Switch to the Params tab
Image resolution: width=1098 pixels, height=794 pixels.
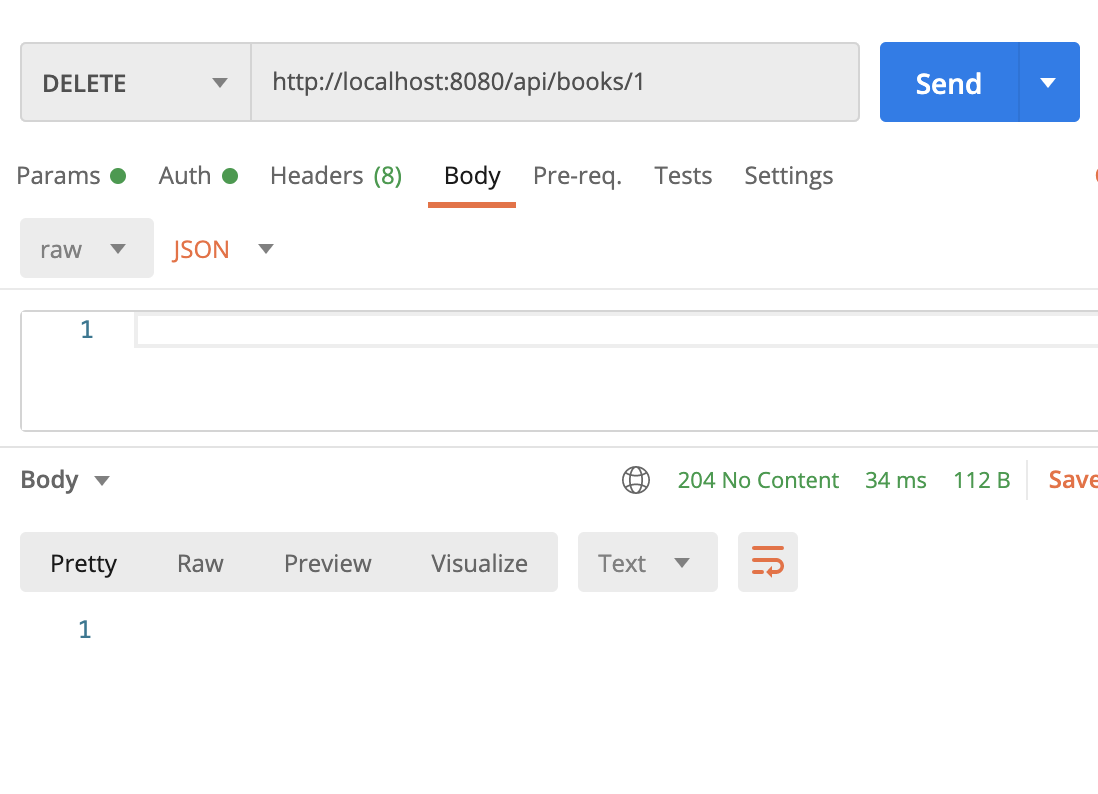click(71, 176)
